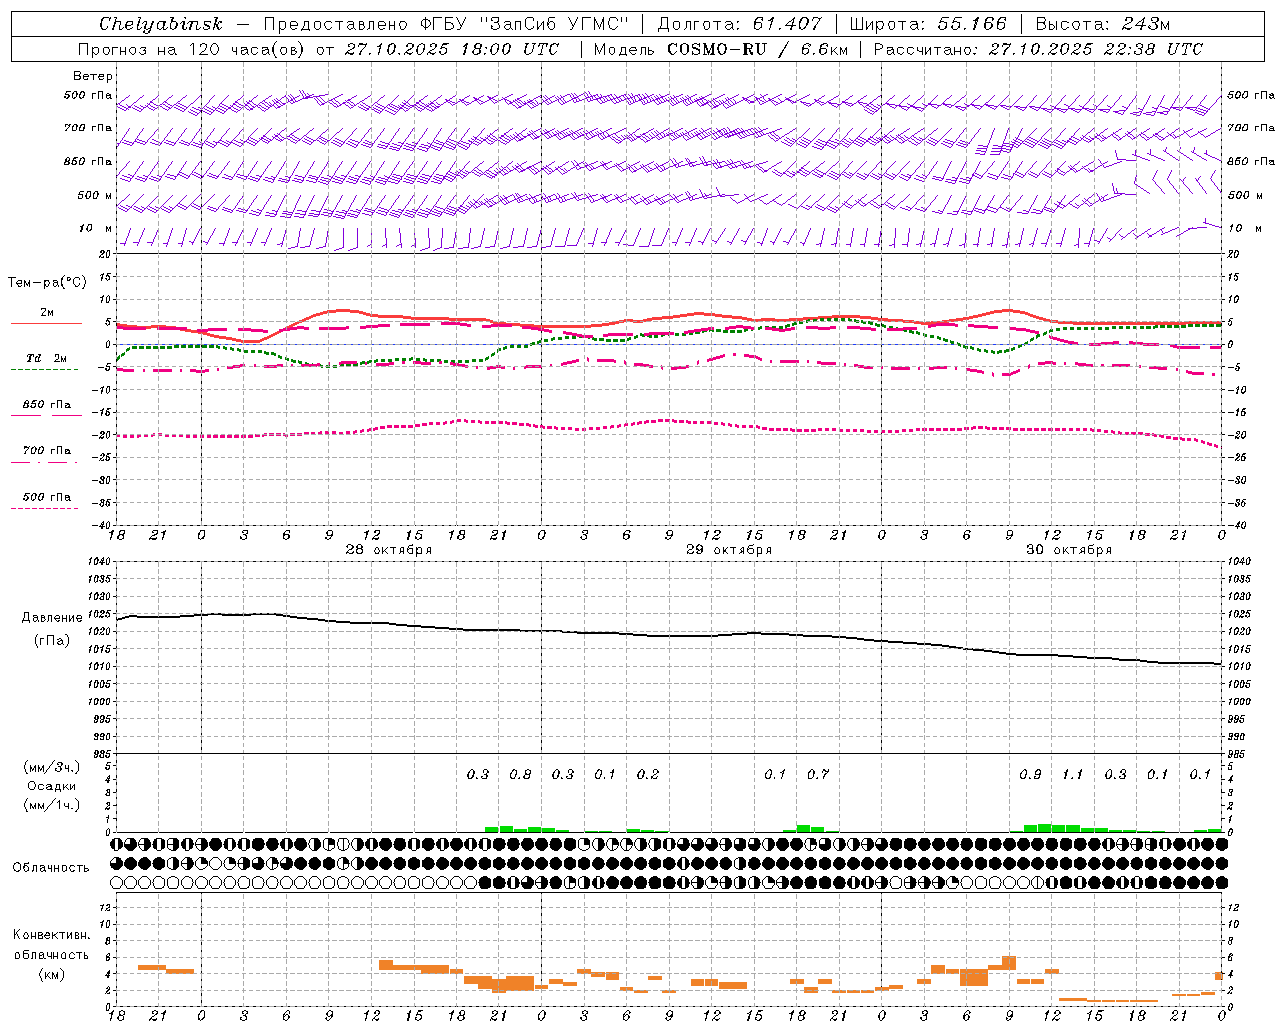The width and height of the screenshot is (1280, 1024).
Task: Click the 1.1 precipitation amount value
Action: 1073,775
